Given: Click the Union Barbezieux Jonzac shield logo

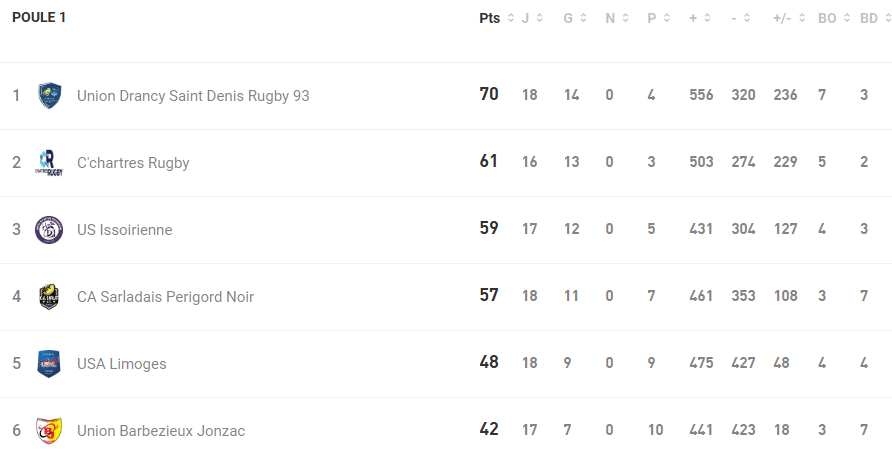Looking at the screenshot, I should click(49, 431).
